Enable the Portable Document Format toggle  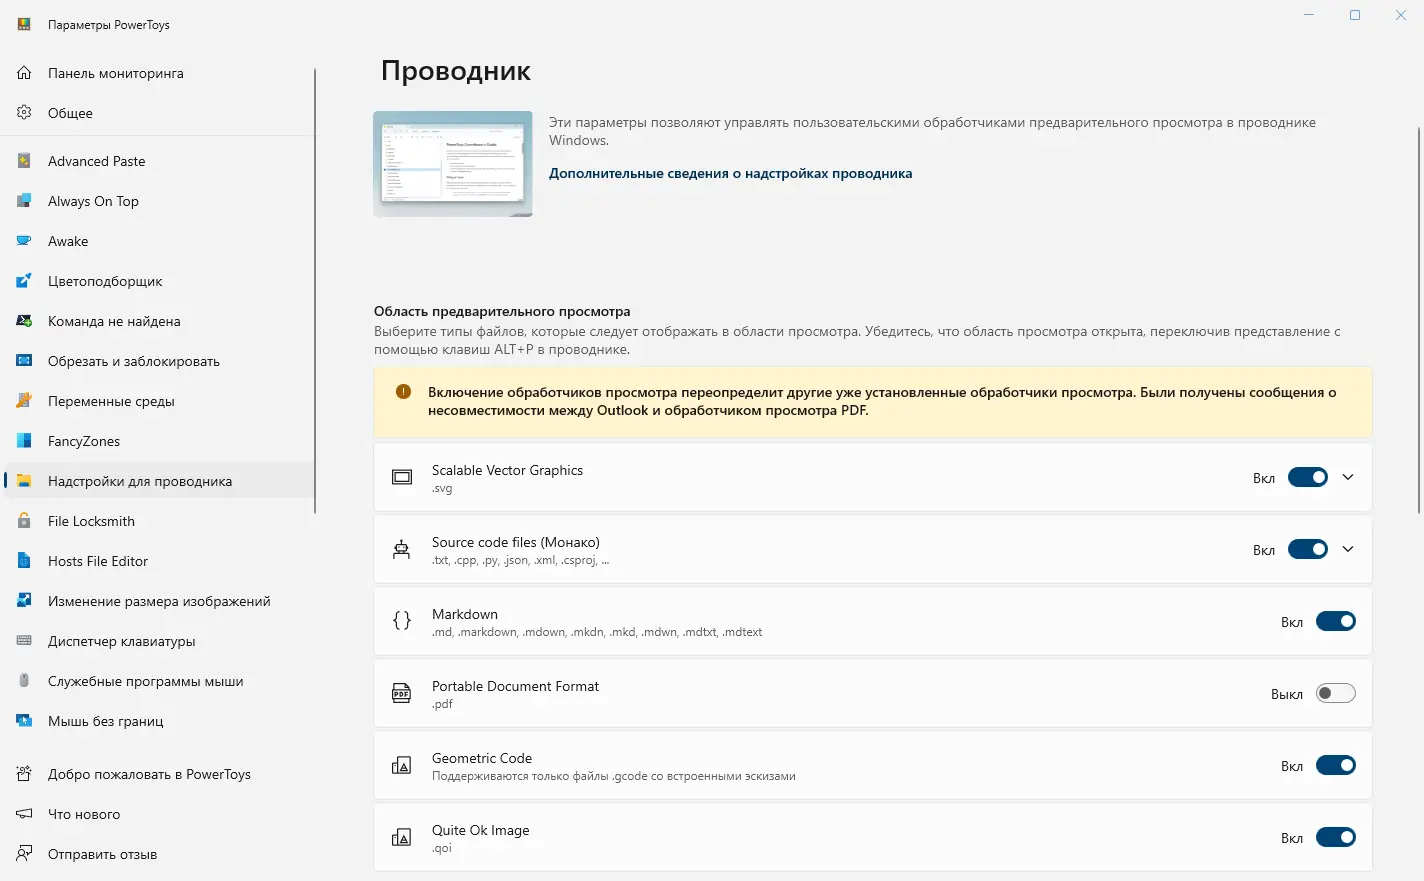pyautogui.click(x=1335, y=693)
